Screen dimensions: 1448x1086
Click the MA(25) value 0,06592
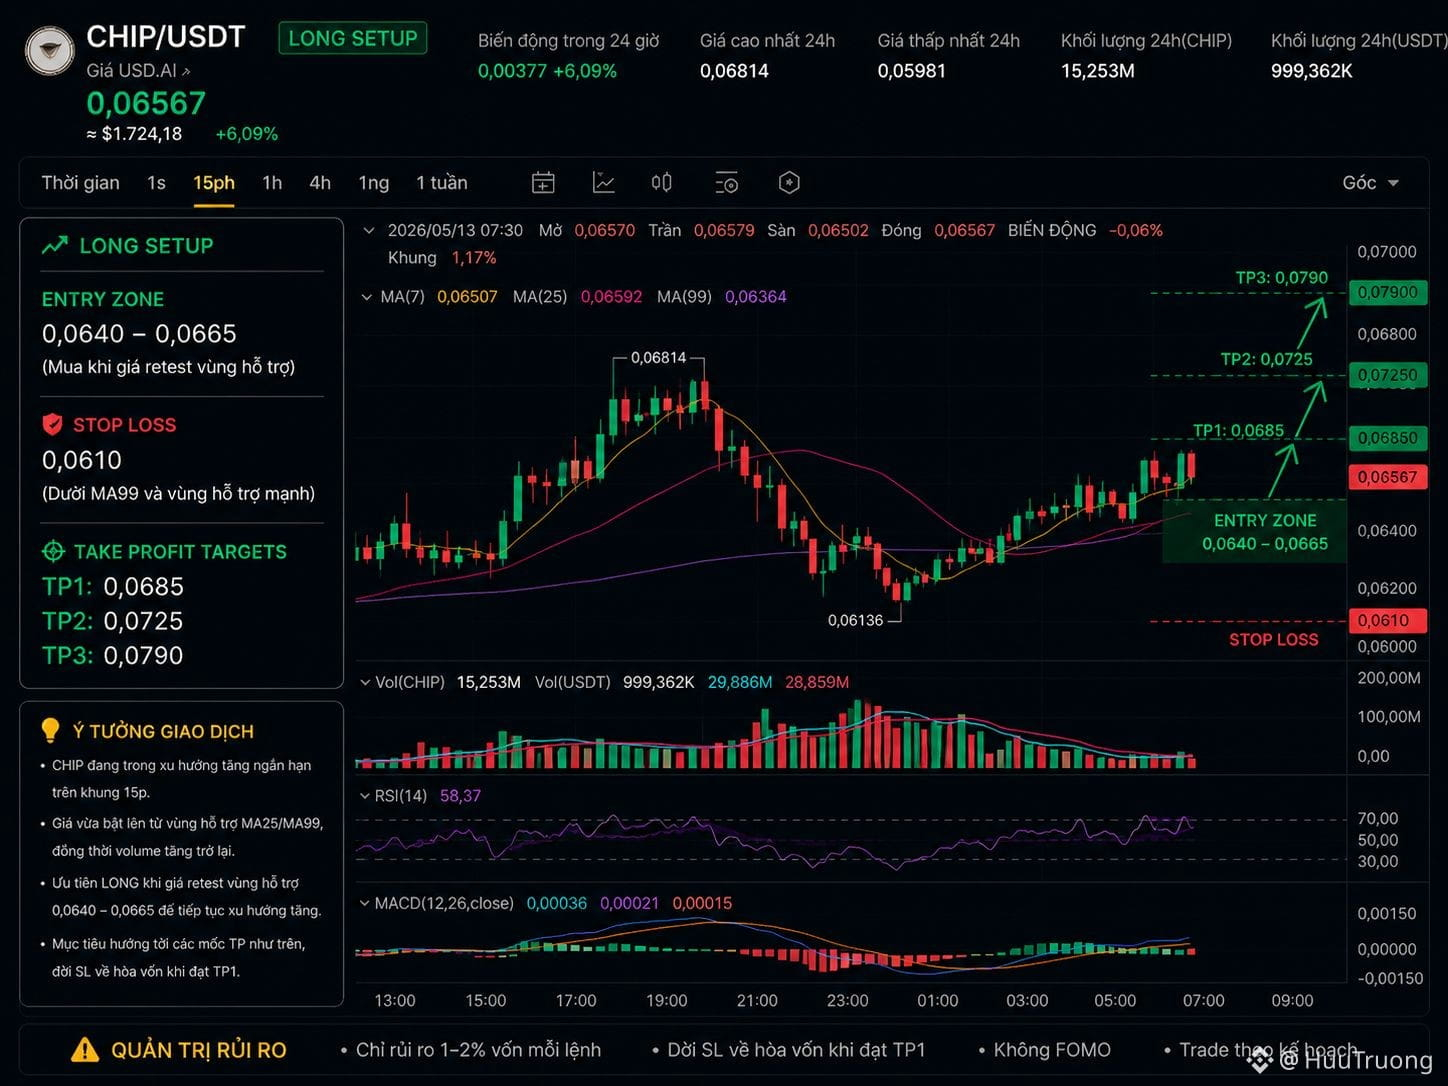point(611,296)
